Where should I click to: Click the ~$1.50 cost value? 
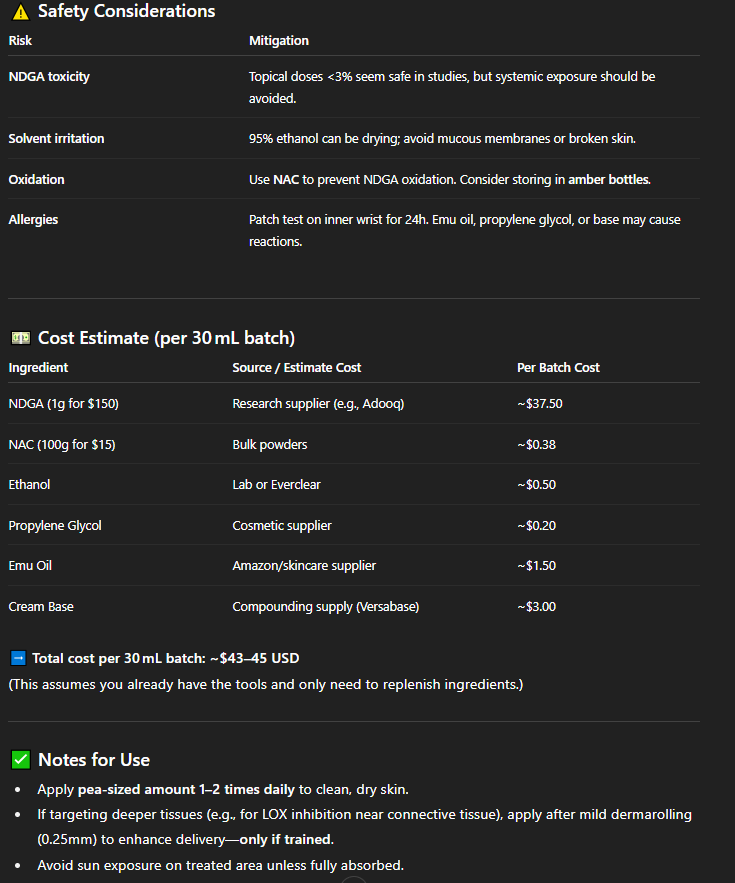click(536, 566)
